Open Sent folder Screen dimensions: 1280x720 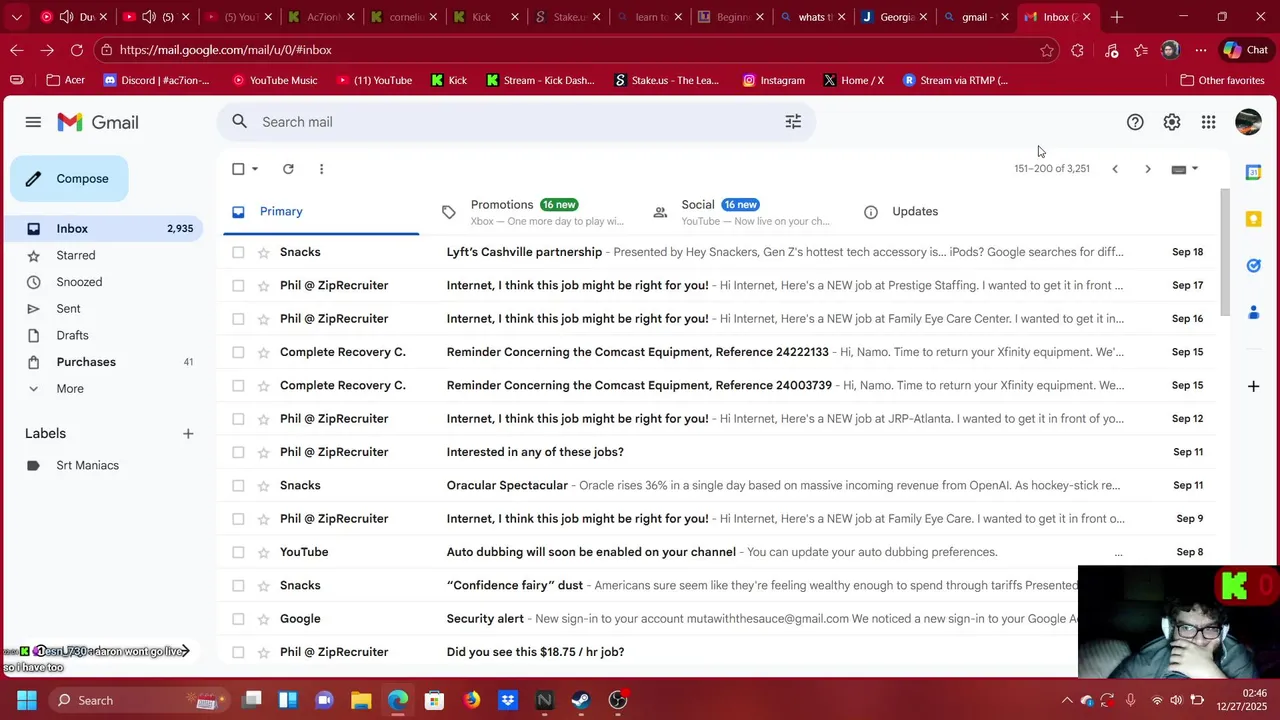pyautogui.click(x=68, y=309)
